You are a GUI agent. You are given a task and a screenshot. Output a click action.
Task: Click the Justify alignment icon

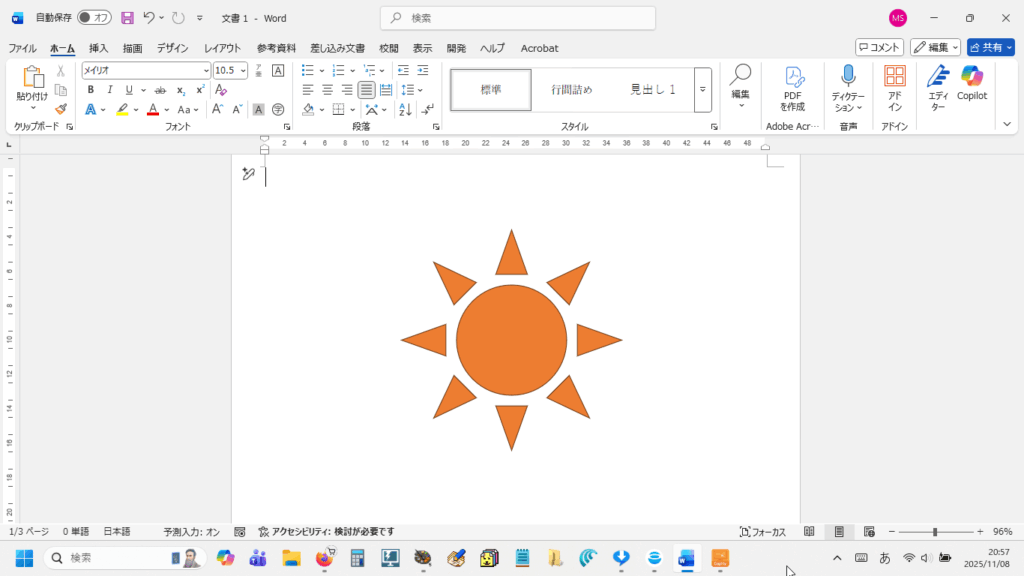[x=367, y=90]
